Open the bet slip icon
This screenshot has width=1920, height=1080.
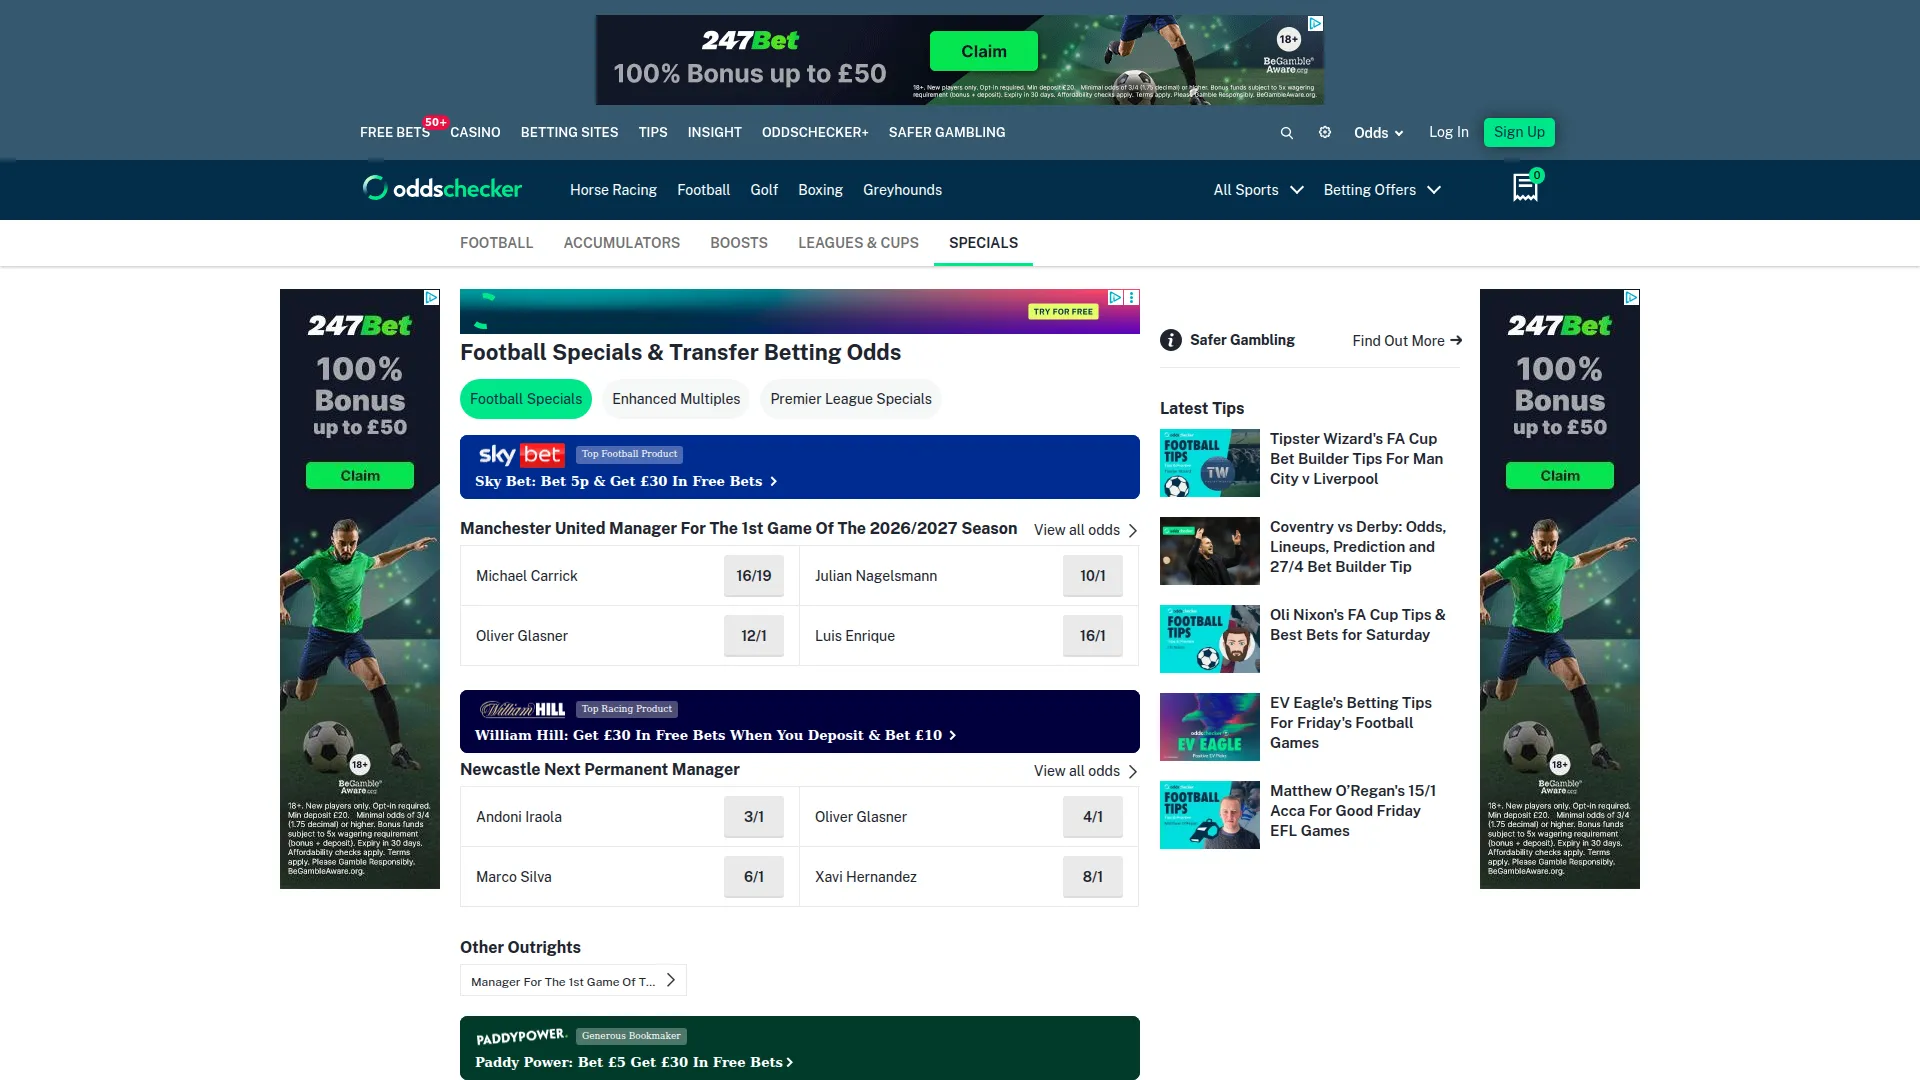coord(1525,188)
